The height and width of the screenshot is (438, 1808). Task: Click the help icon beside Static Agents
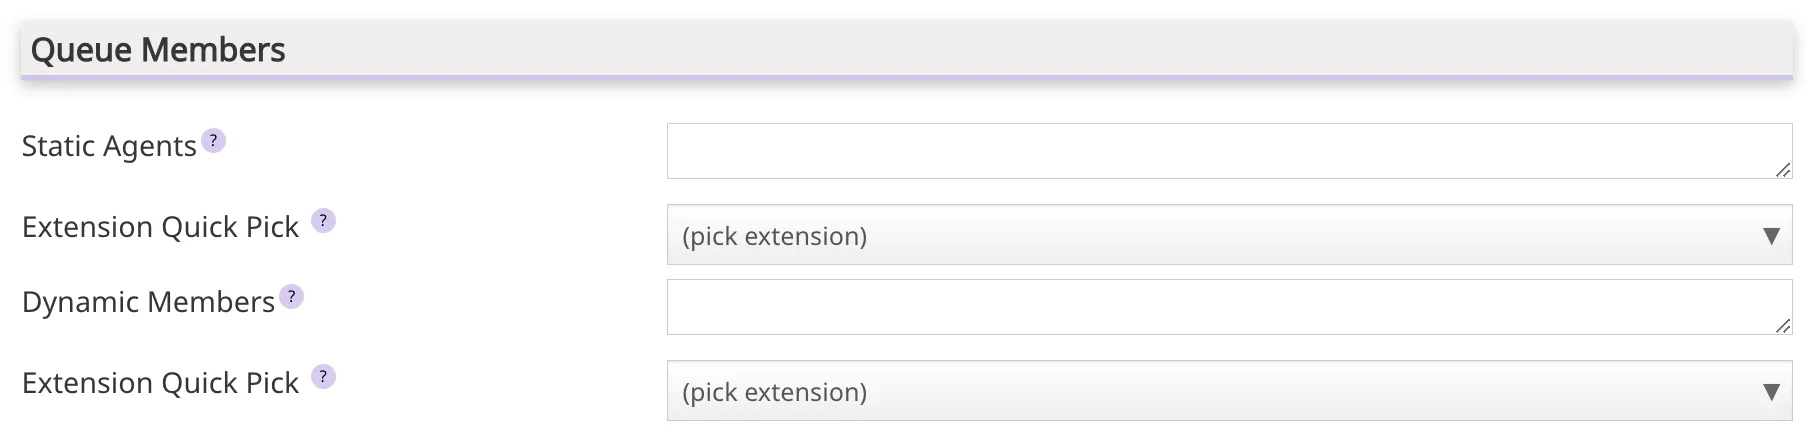213,141
